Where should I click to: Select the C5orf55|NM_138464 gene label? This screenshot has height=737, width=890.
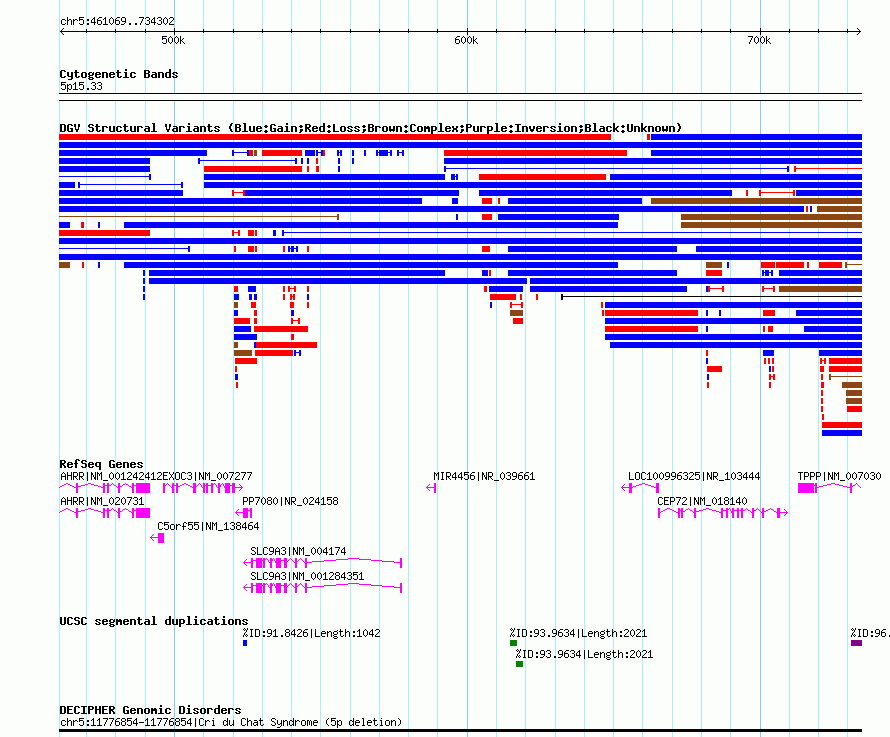pyautogui.click(x=208, y=526)
